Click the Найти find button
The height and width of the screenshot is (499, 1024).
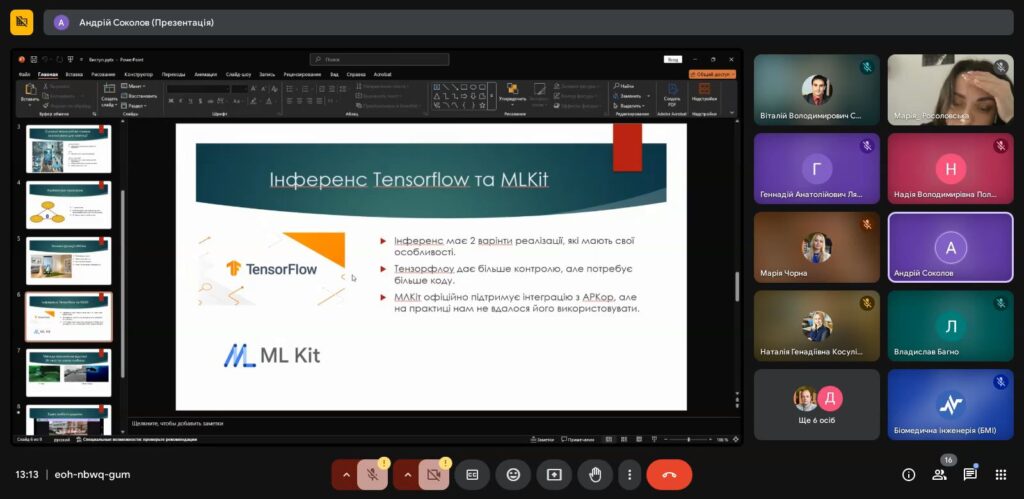624,86
